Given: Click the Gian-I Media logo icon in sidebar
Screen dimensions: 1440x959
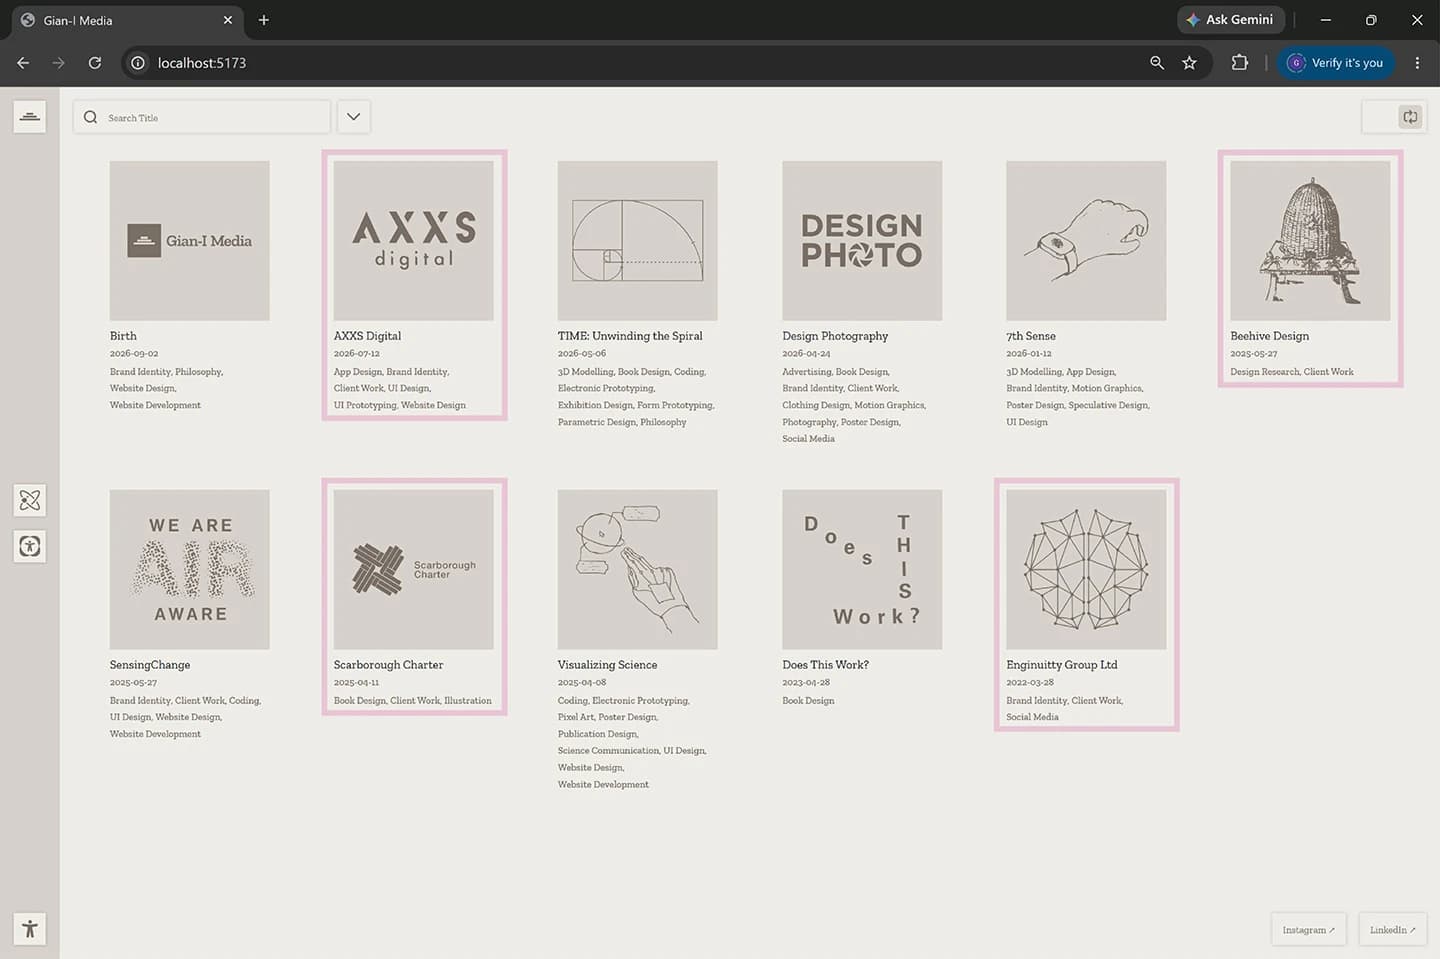Looking at the screenshot, I should [30, 117].
